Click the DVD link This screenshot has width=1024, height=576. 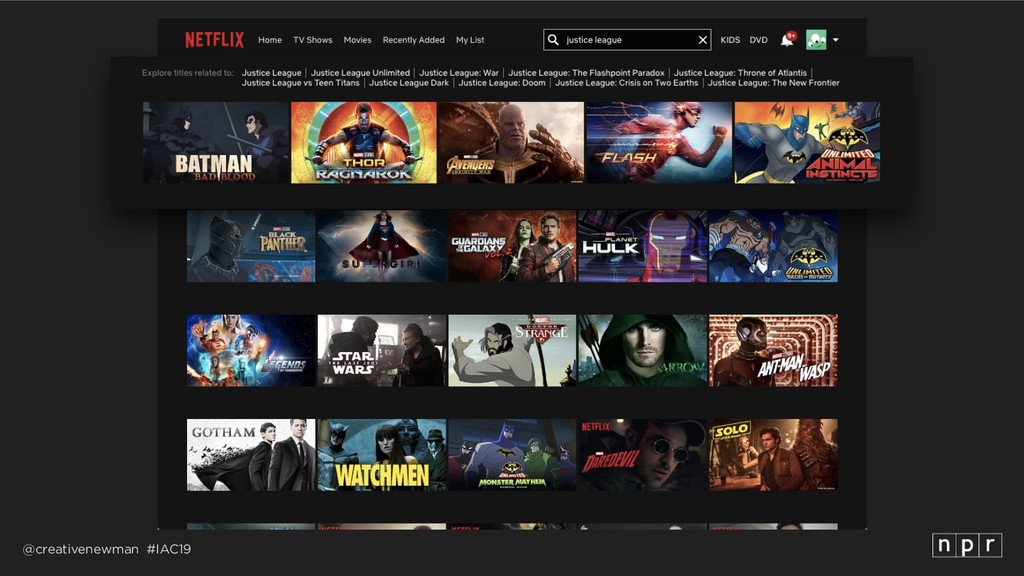[758, 40]
